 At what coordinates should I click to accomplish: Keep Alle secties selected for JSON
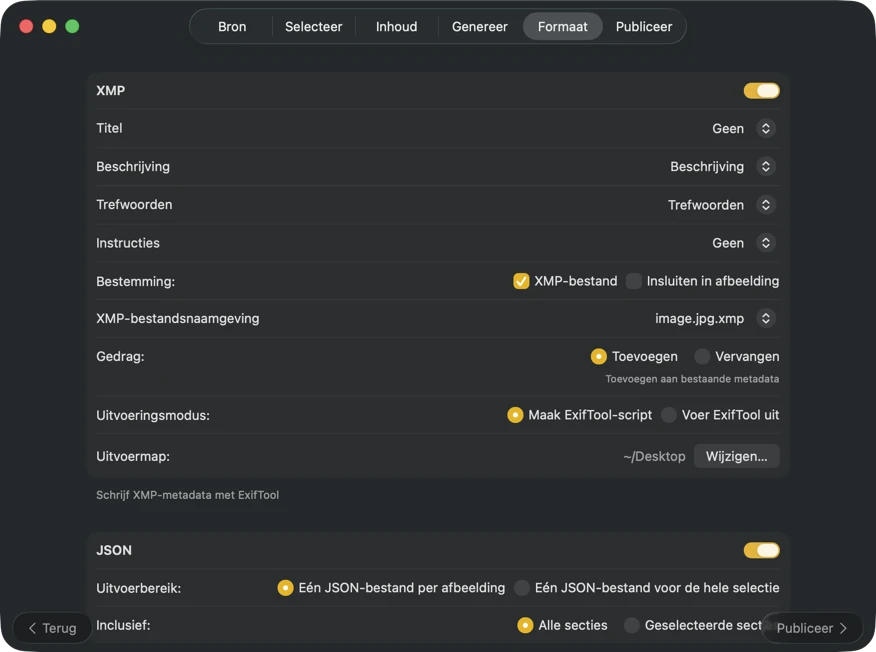coord(525,625)
